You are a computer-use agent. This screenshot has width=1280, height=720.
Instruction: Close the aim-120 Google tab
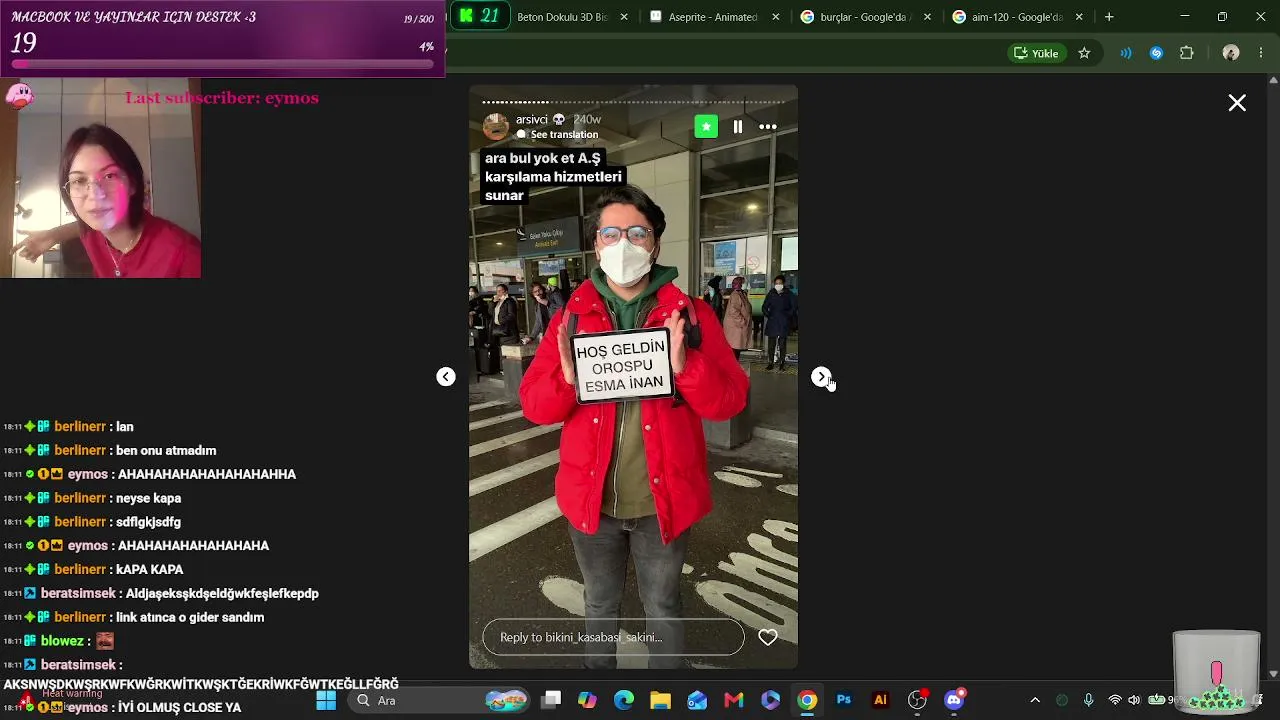(1079, 17)
